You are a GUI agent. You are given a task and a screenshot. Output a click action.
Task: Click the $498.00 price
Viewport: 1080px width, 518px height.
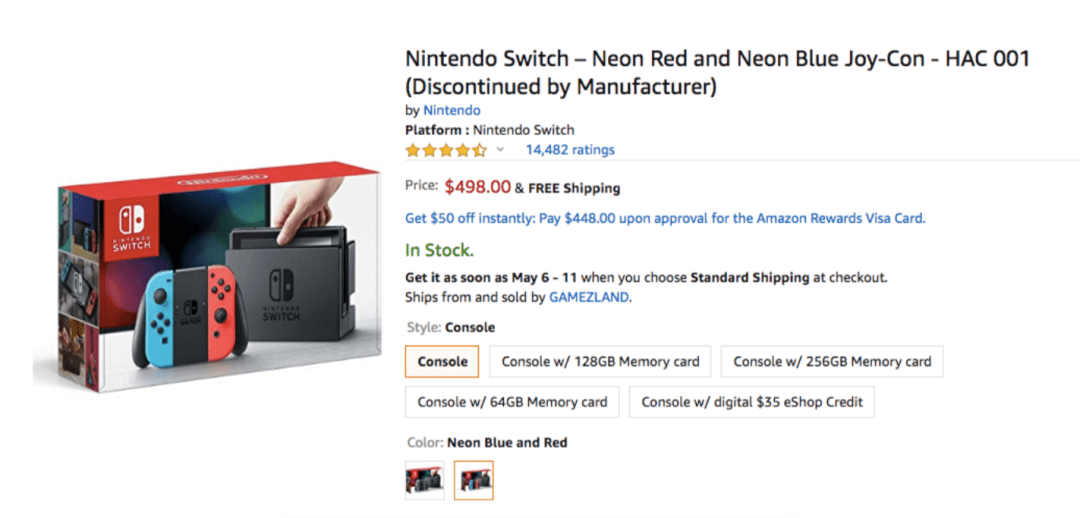pos(477,187)
